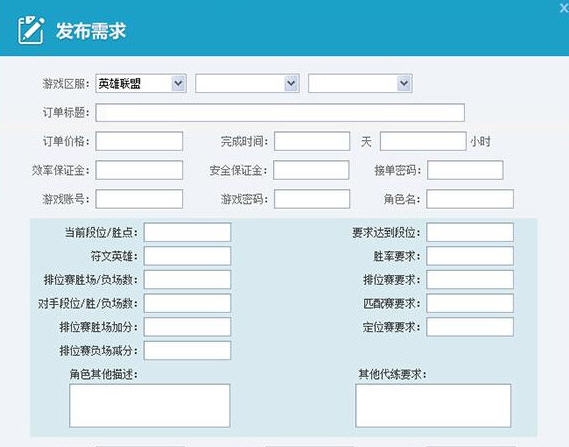Click the 订单价格 input field
Image resolution: width=569 pixels, height=447 pixels.
pos(139,141)
